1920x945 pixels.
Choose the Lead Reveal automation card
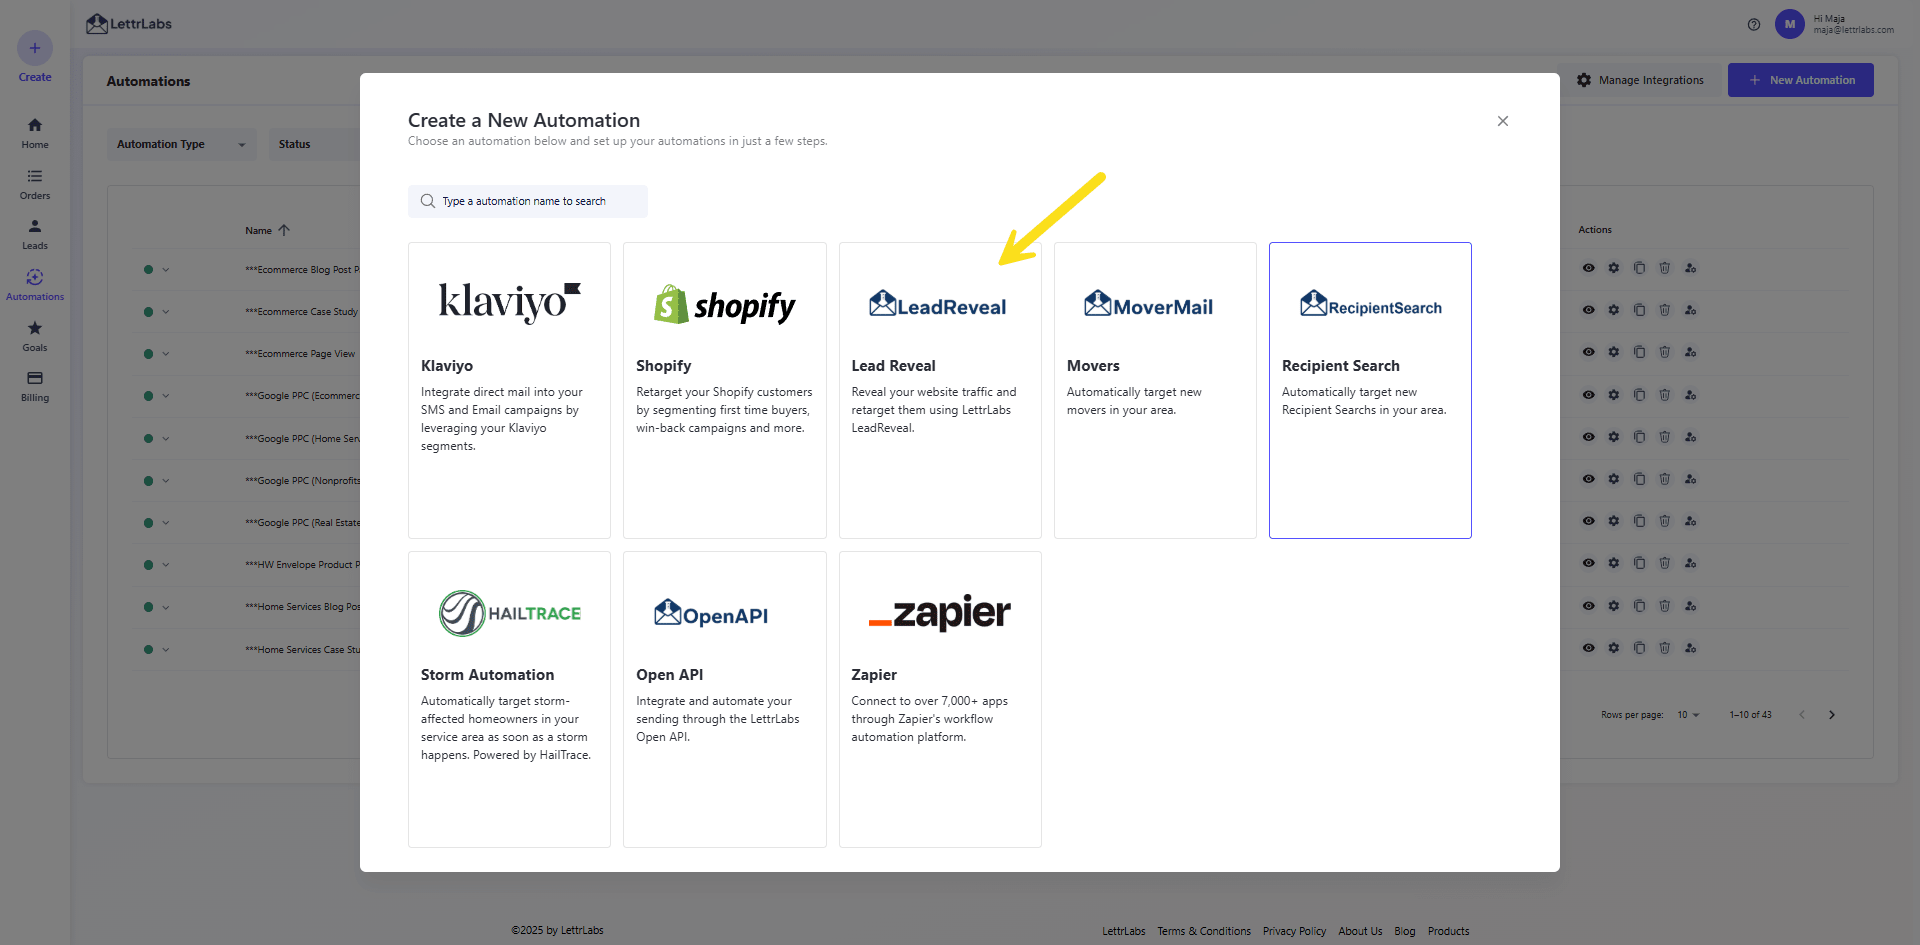940,390
